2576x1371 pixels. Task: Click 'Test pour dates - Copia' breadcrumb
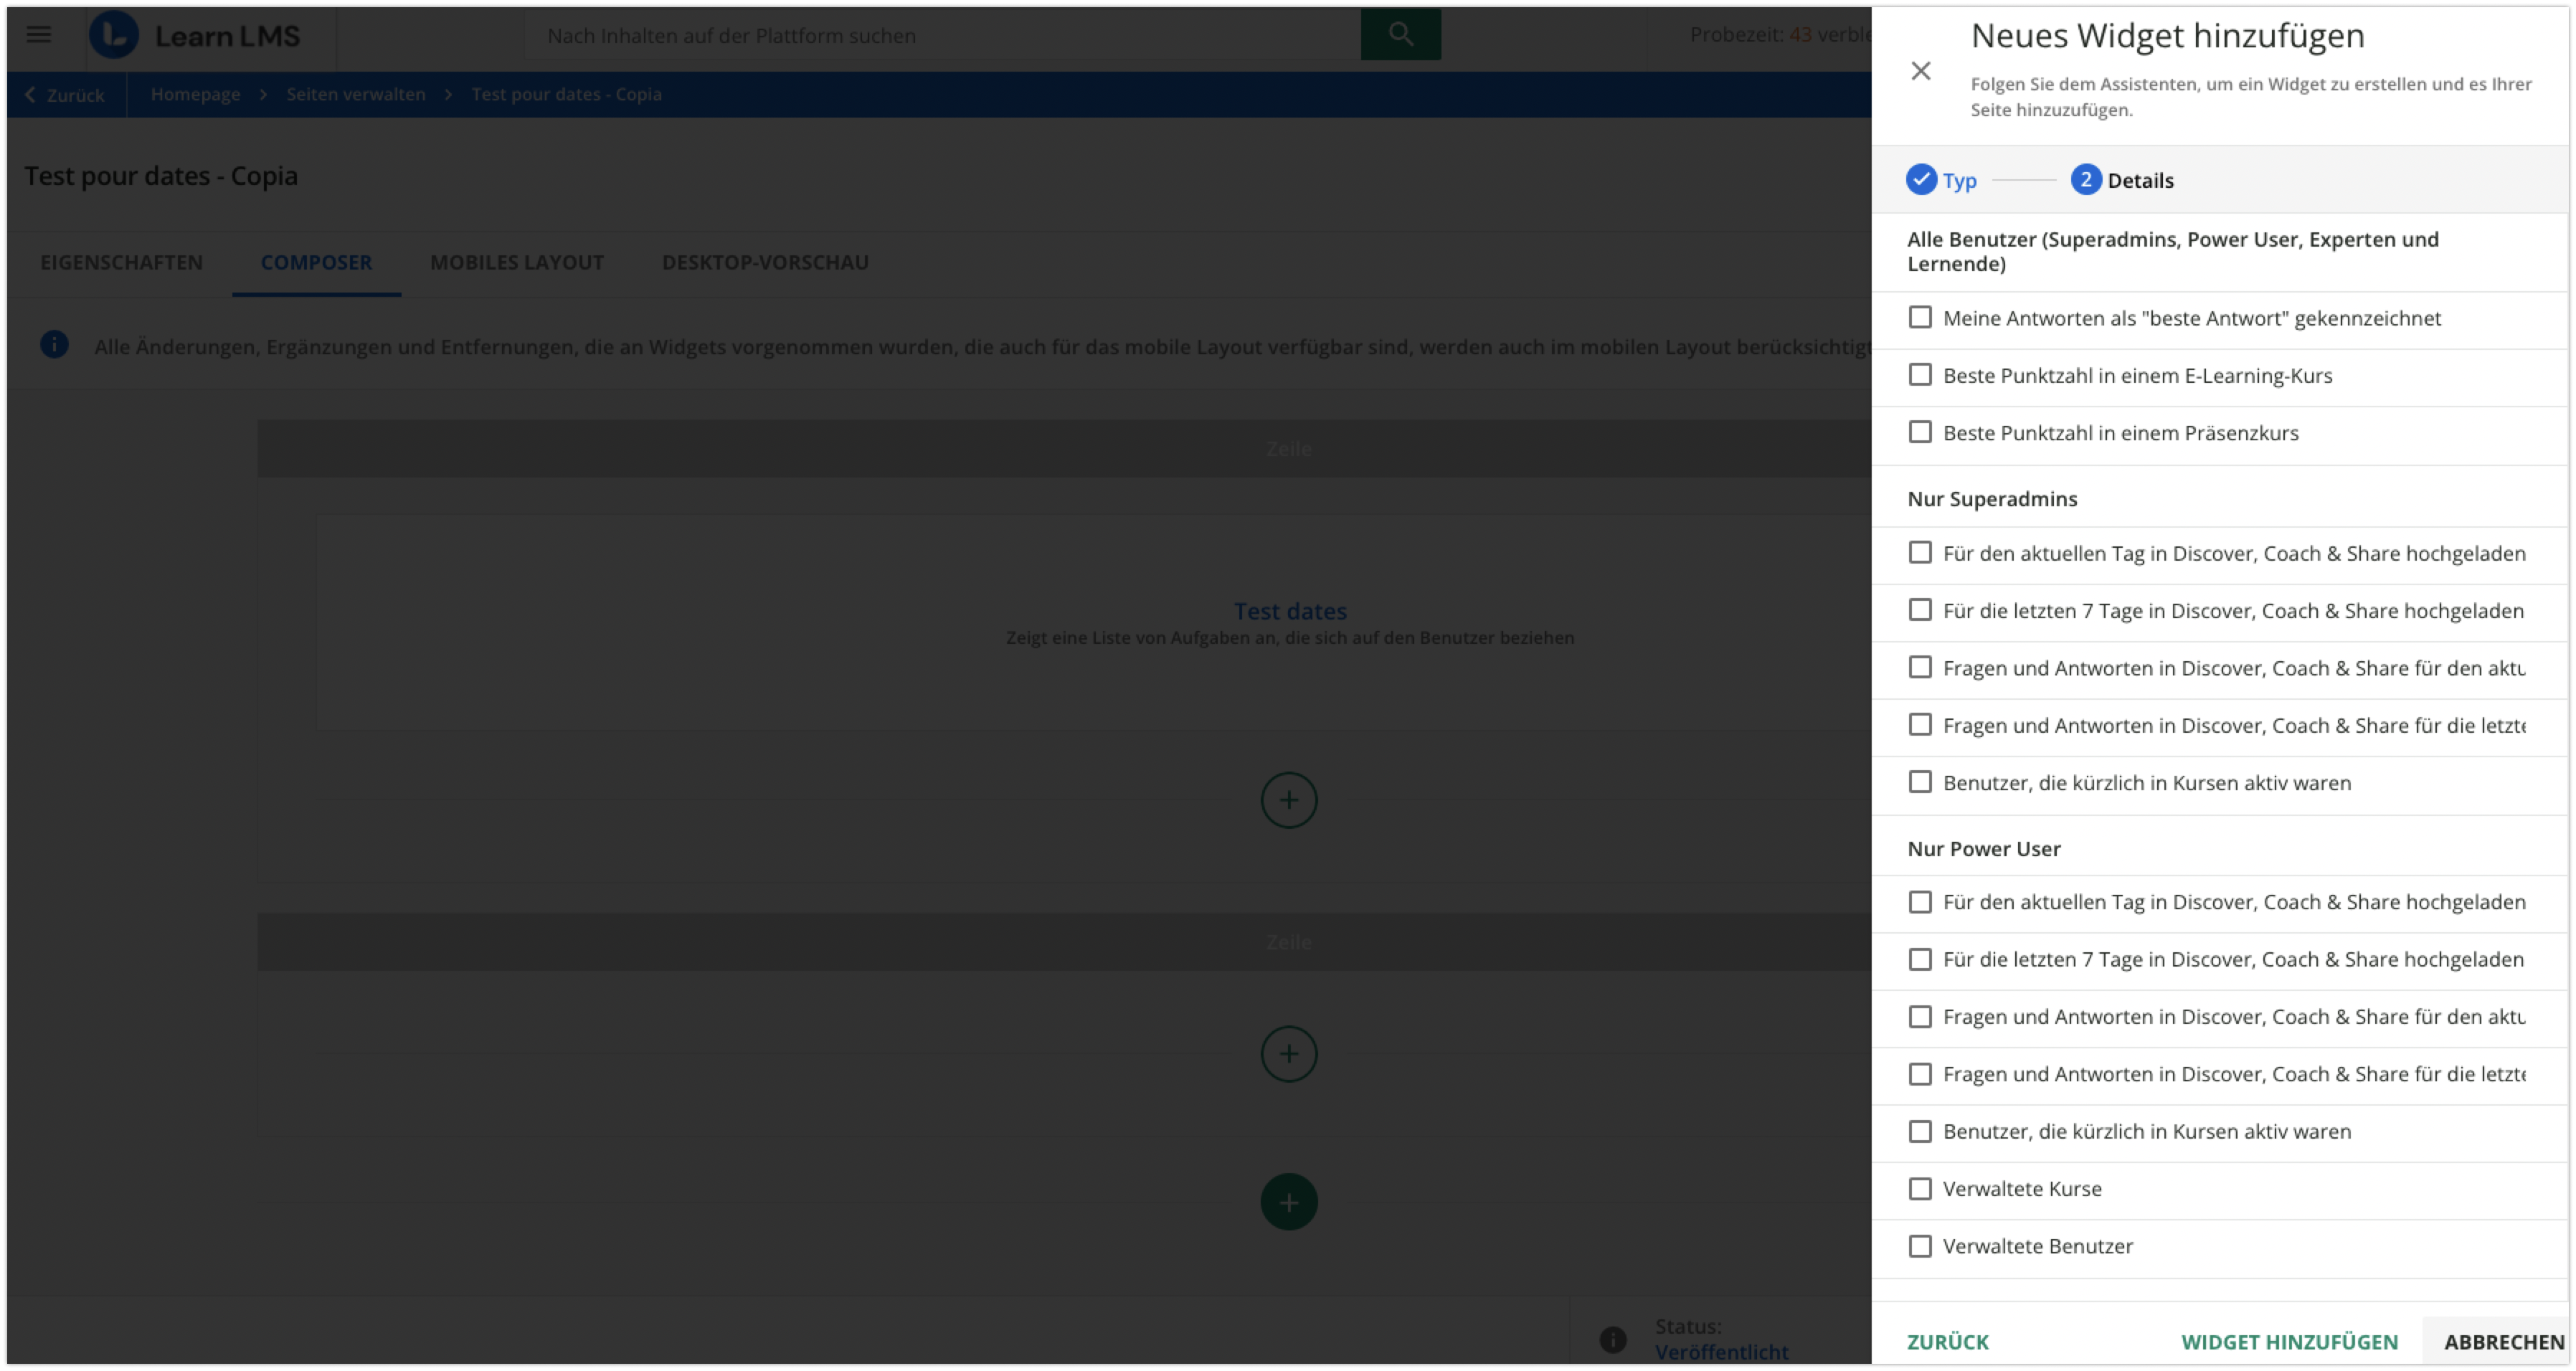(x=566, y=94)
